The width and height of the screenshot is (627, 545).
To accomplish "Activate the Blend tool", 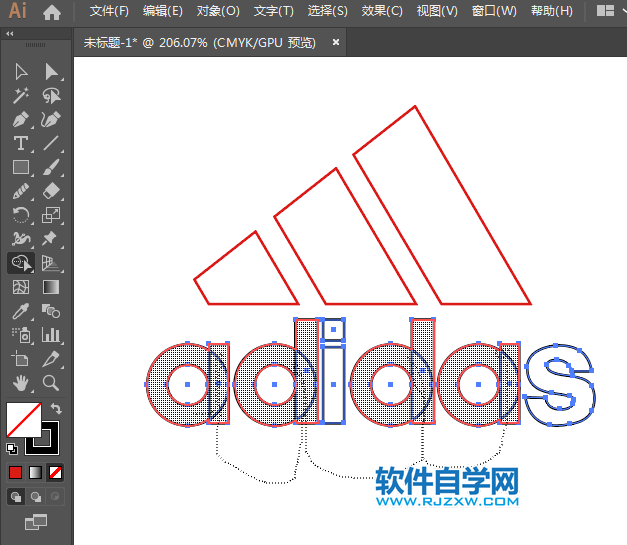I will [51, 311].
